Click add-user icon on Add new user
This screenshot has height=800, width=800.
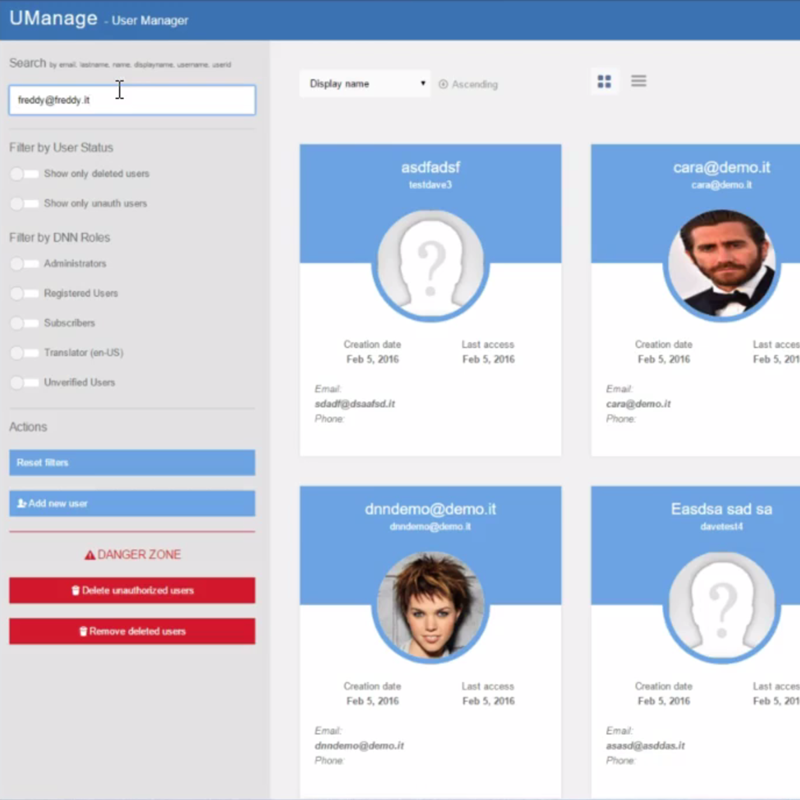tap(22, 504)
